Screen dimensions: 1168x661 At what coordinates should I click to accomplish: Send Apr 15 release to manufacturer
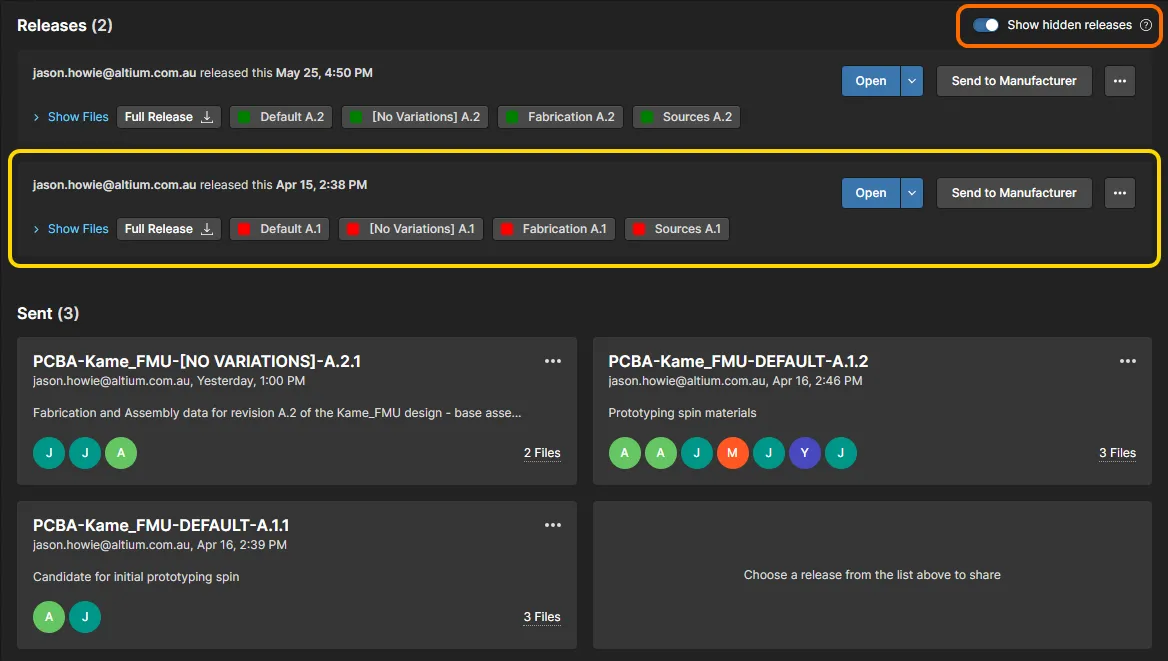click(1014, 193)
